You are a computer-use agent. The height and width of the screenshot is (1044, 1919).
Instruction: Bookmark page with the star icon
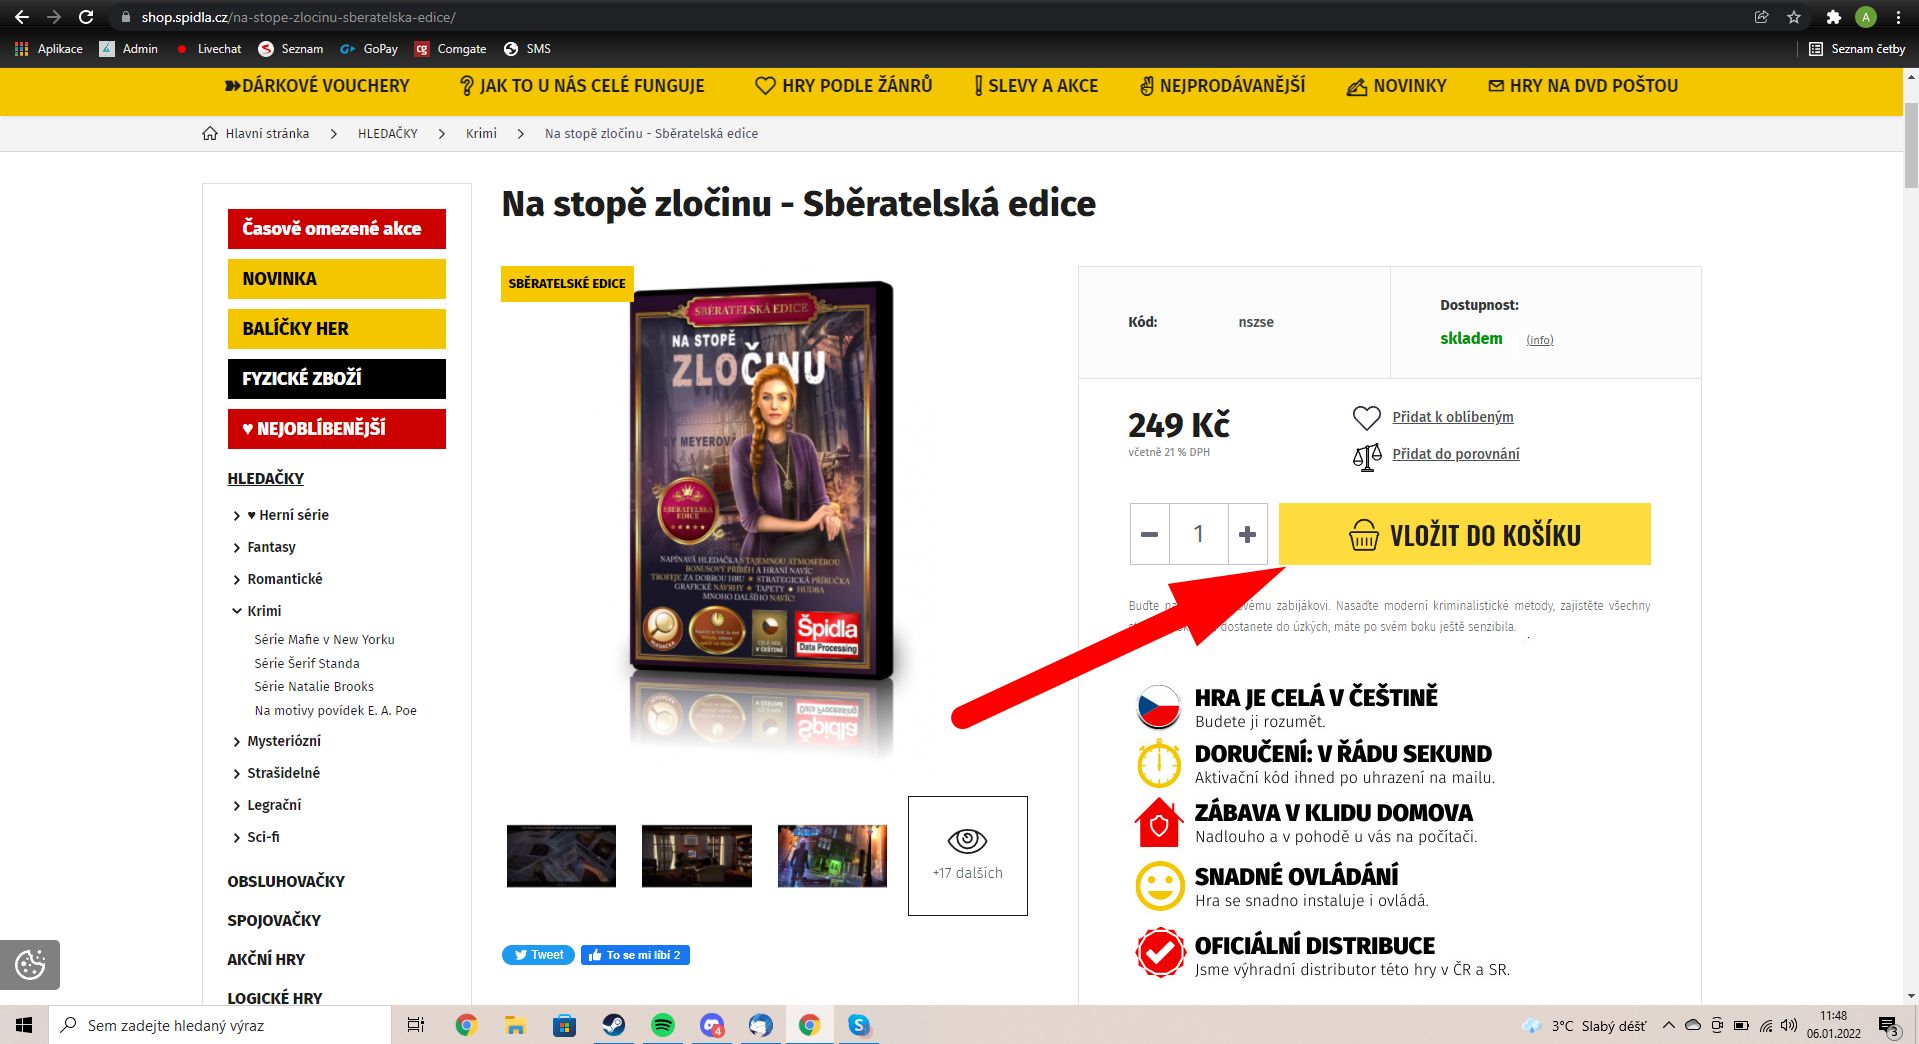[1793, 17]
